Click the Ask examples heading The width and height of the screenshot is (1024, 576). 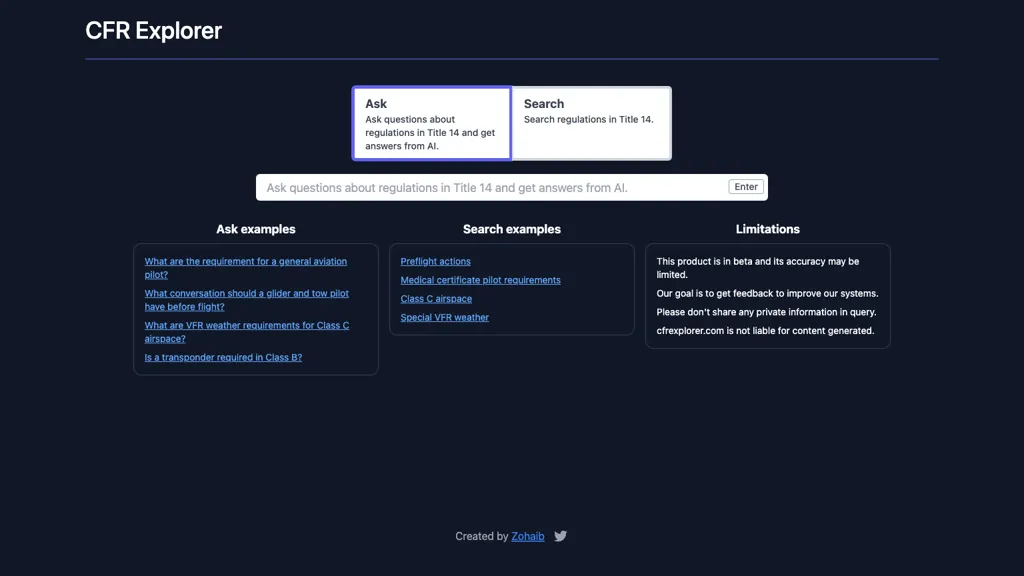pos(256,229)
